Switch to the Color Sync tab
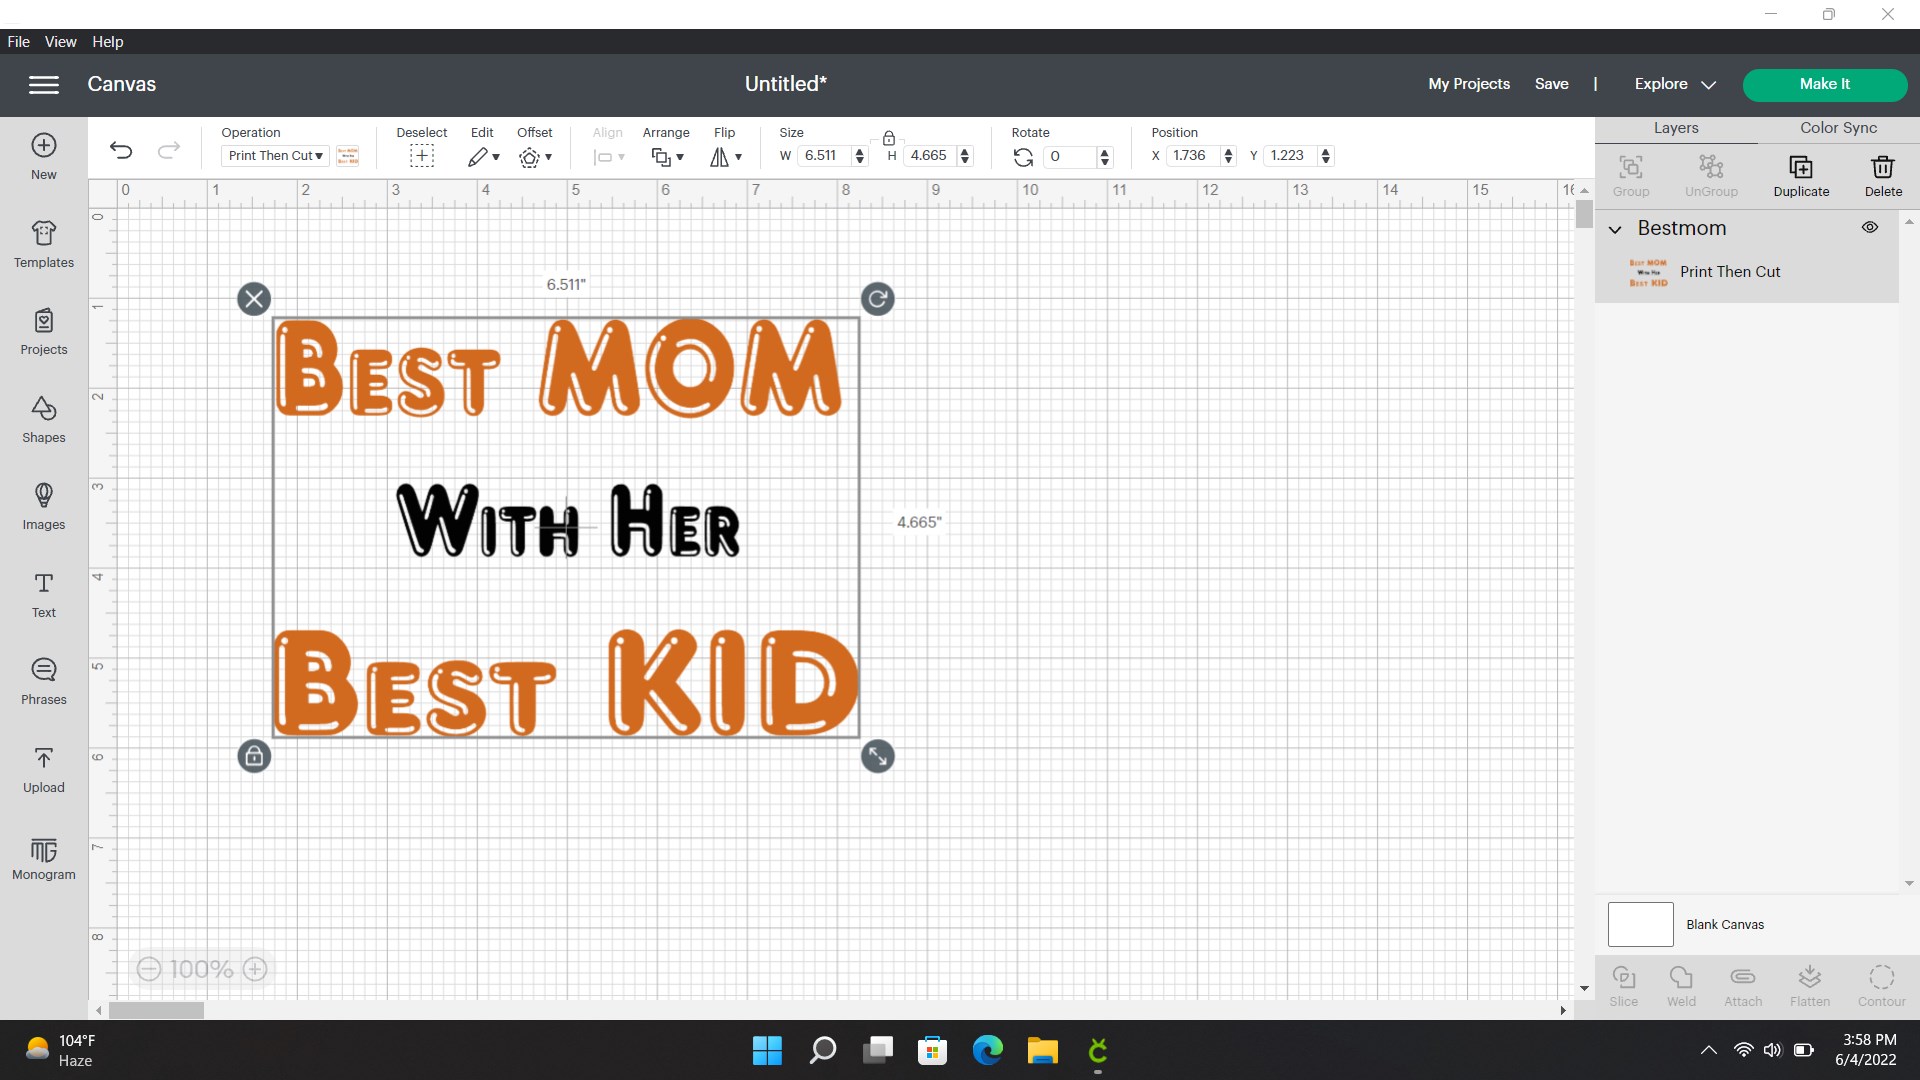Viewport: 1920px width, 1080px height. 1838,128
